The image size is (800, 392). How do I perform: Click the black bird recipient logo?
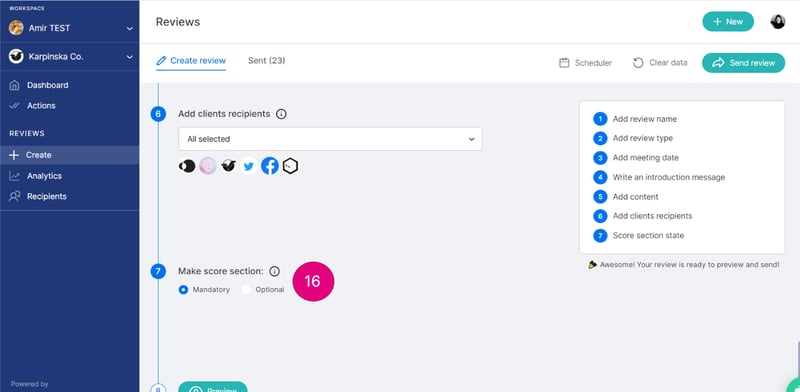(228, 166)
